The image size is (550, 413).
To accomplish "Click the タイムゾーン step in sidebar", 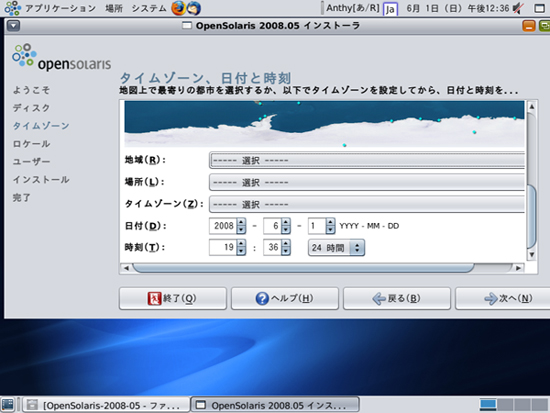I will tap(41, 126).
